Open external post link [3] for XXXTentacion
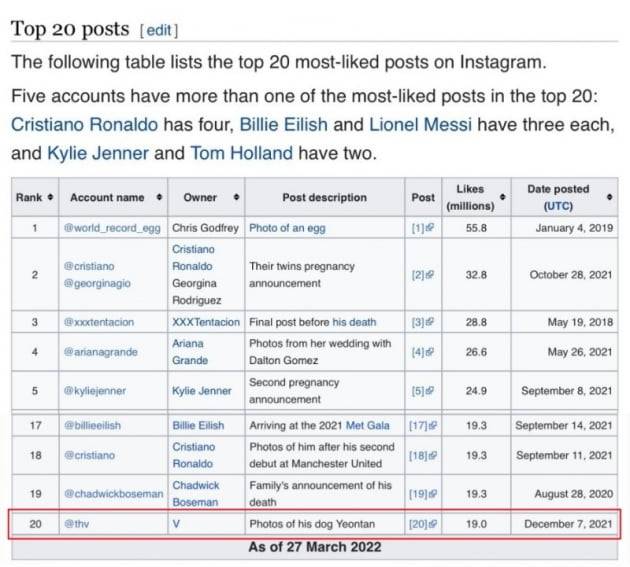The width and height of the screenshot is (630, 567). (423, 322)
